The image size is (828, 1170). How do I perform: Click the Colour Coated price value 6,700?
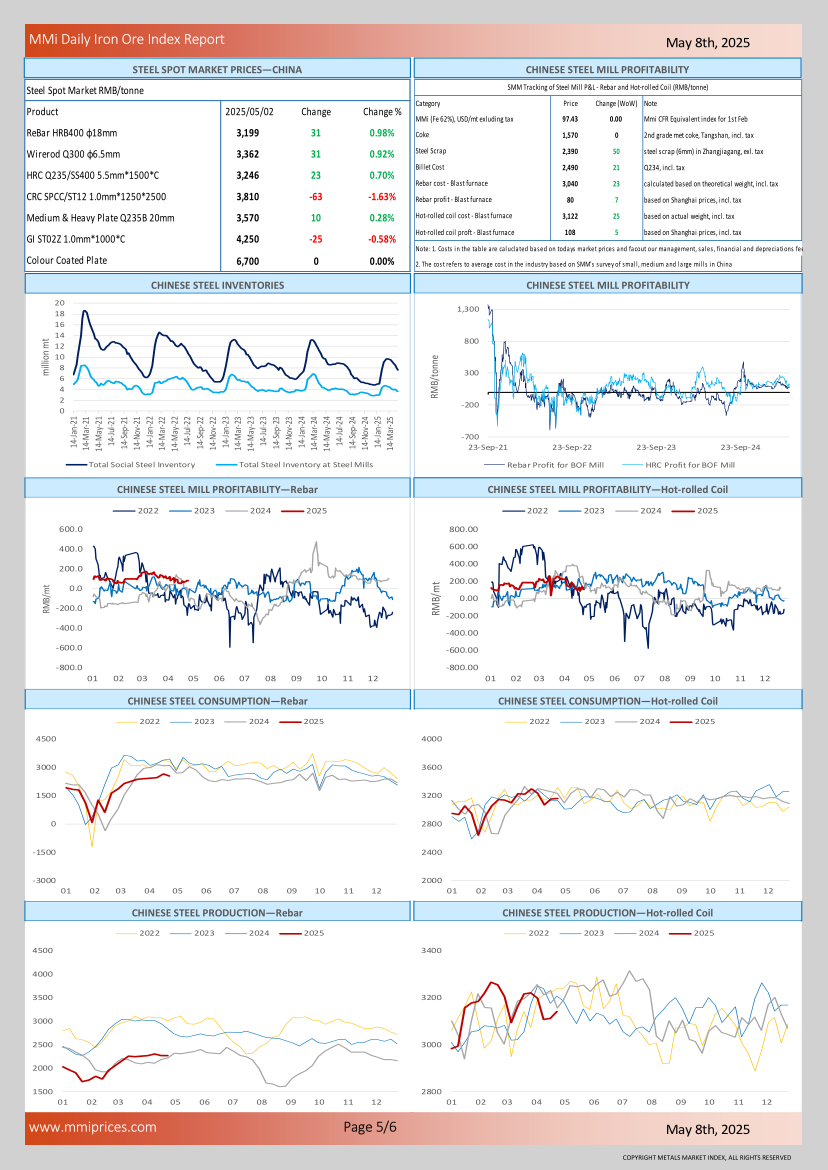[x=248, y=261]
